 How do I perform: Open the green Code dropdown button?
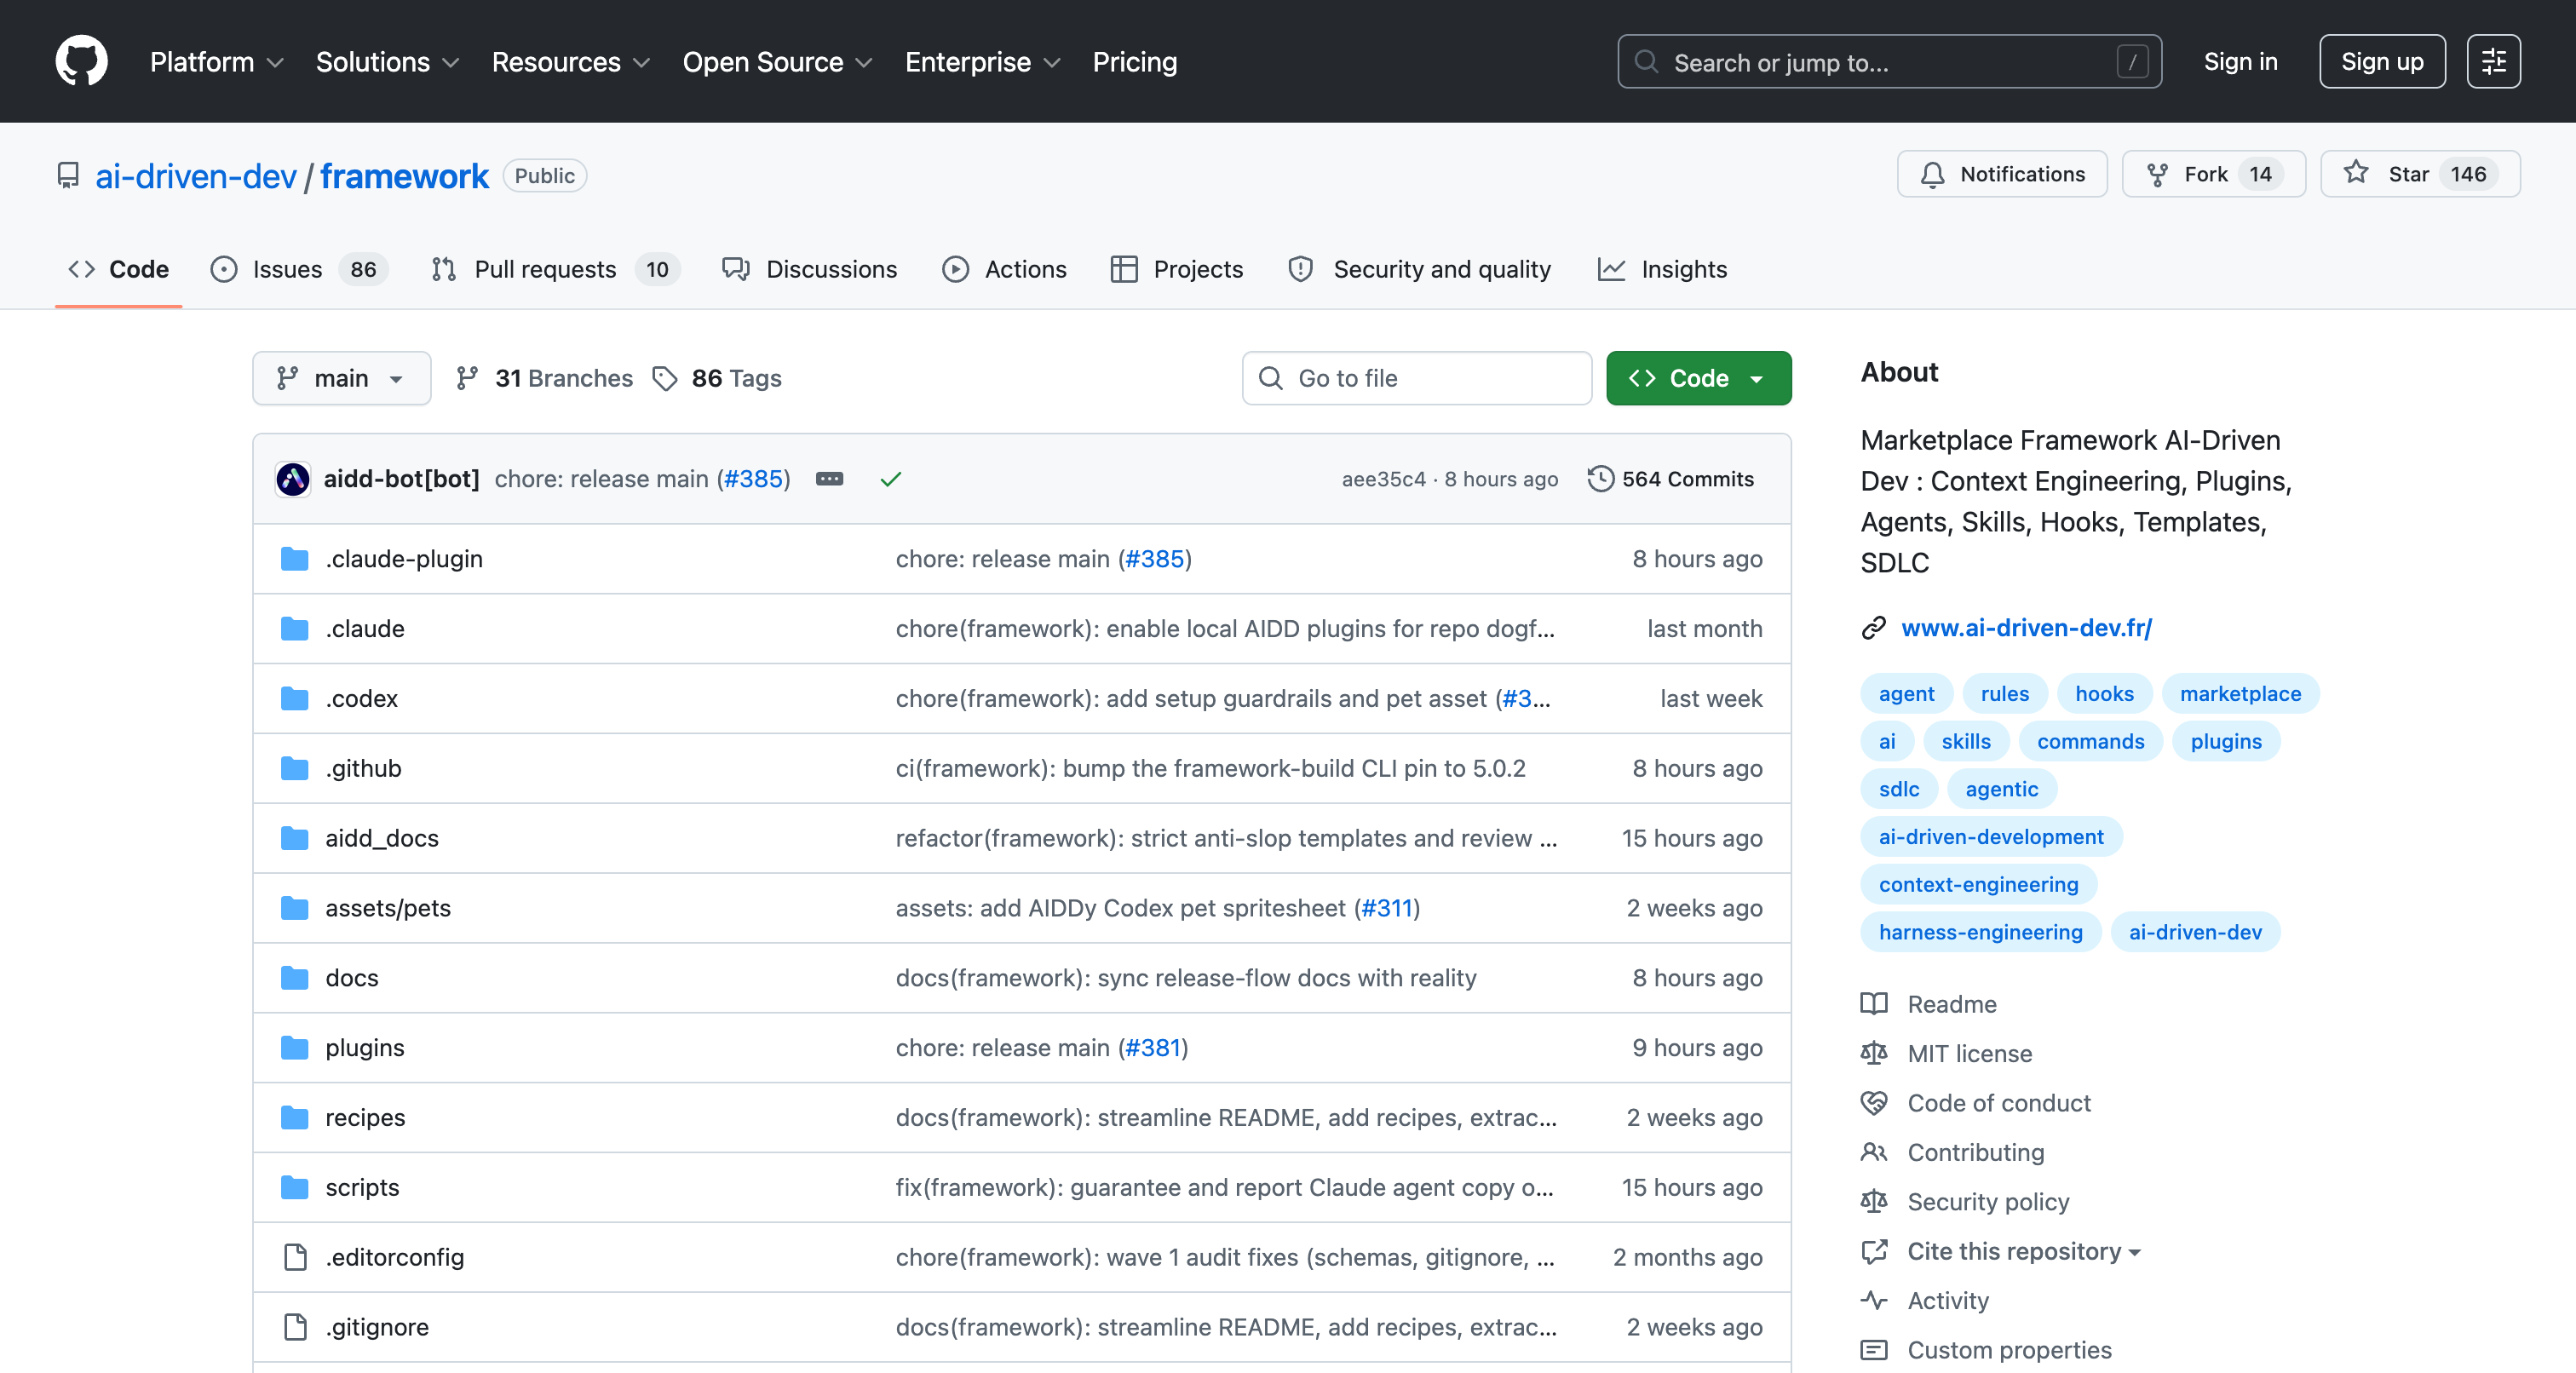pyautogui.click(x=1698, y=378)
